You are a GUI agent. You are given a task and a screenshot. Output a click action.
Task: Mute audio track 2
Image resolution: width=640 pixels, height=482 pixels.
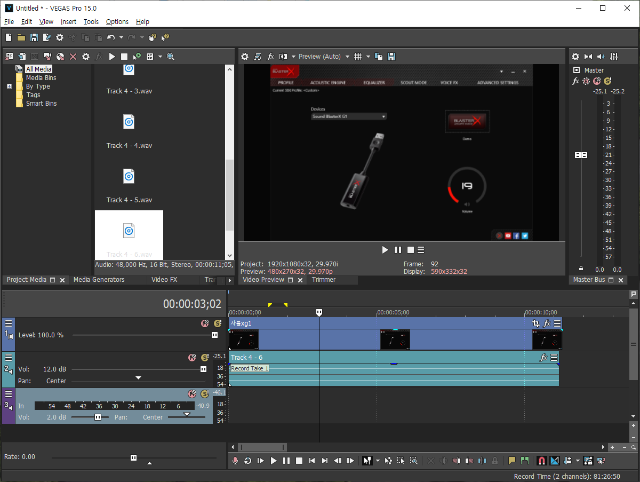192,358
